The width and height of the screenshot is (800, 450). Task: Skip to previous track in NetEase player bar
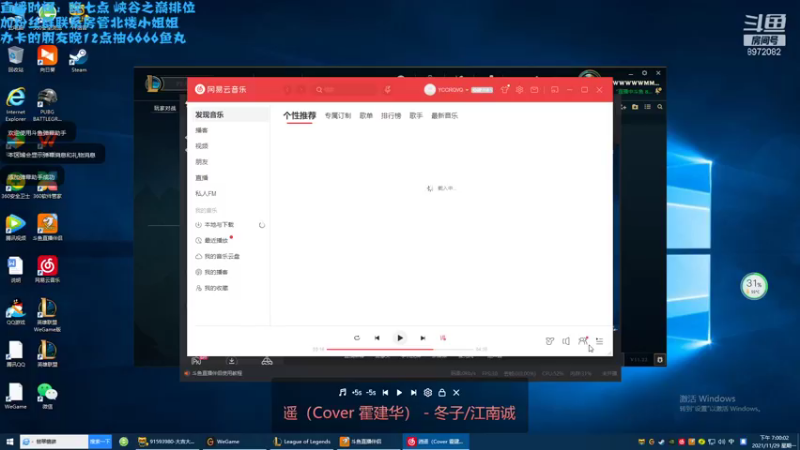pos(377,338)
